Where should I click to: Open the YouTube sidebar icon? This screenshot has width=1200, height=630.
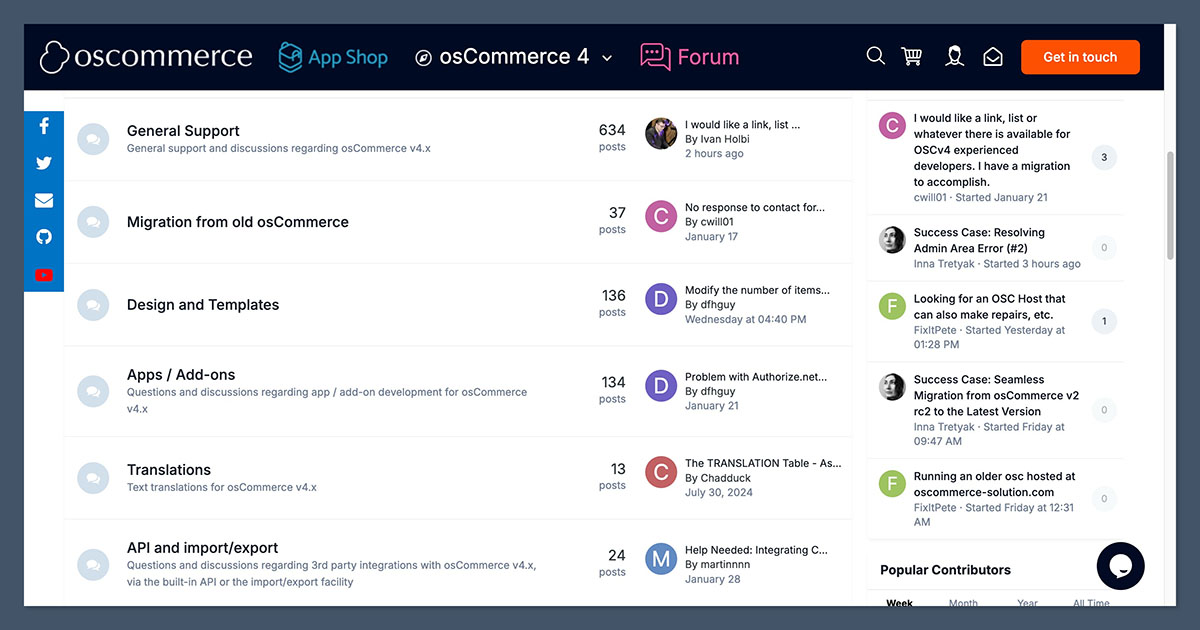pos(43,275)
